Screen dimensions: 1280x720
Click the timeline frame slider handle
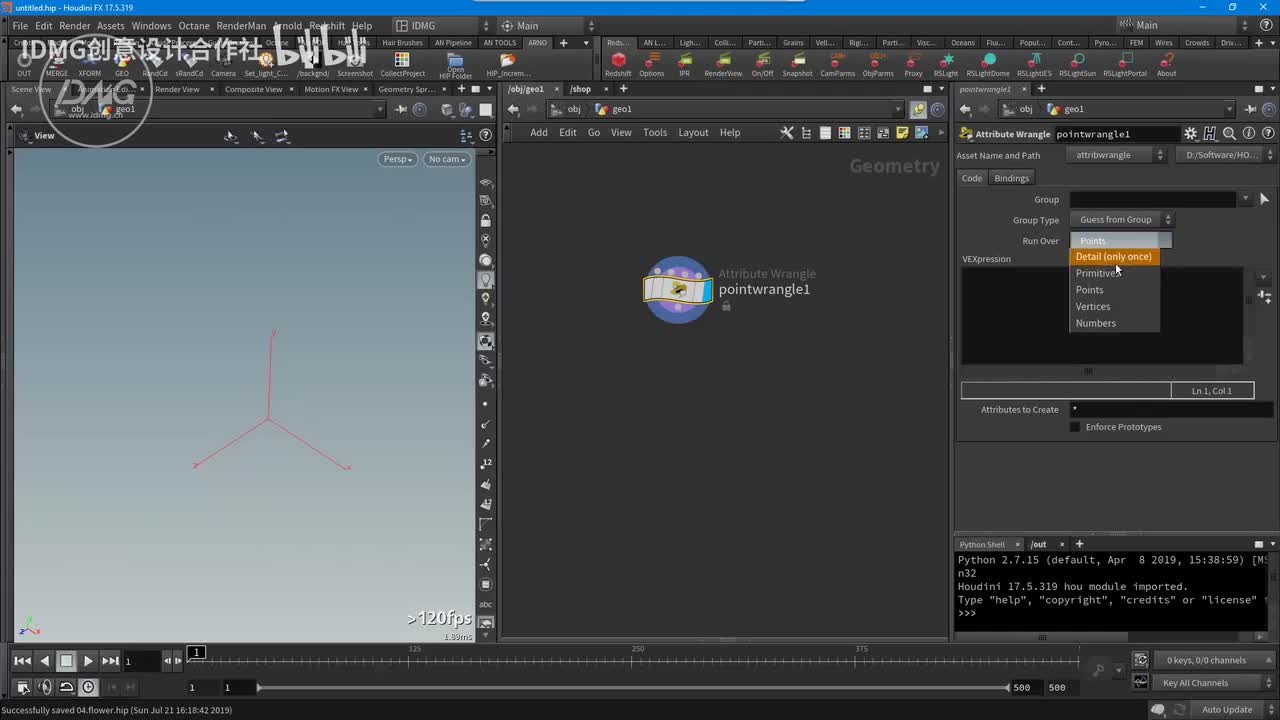(x=197, y=653)
